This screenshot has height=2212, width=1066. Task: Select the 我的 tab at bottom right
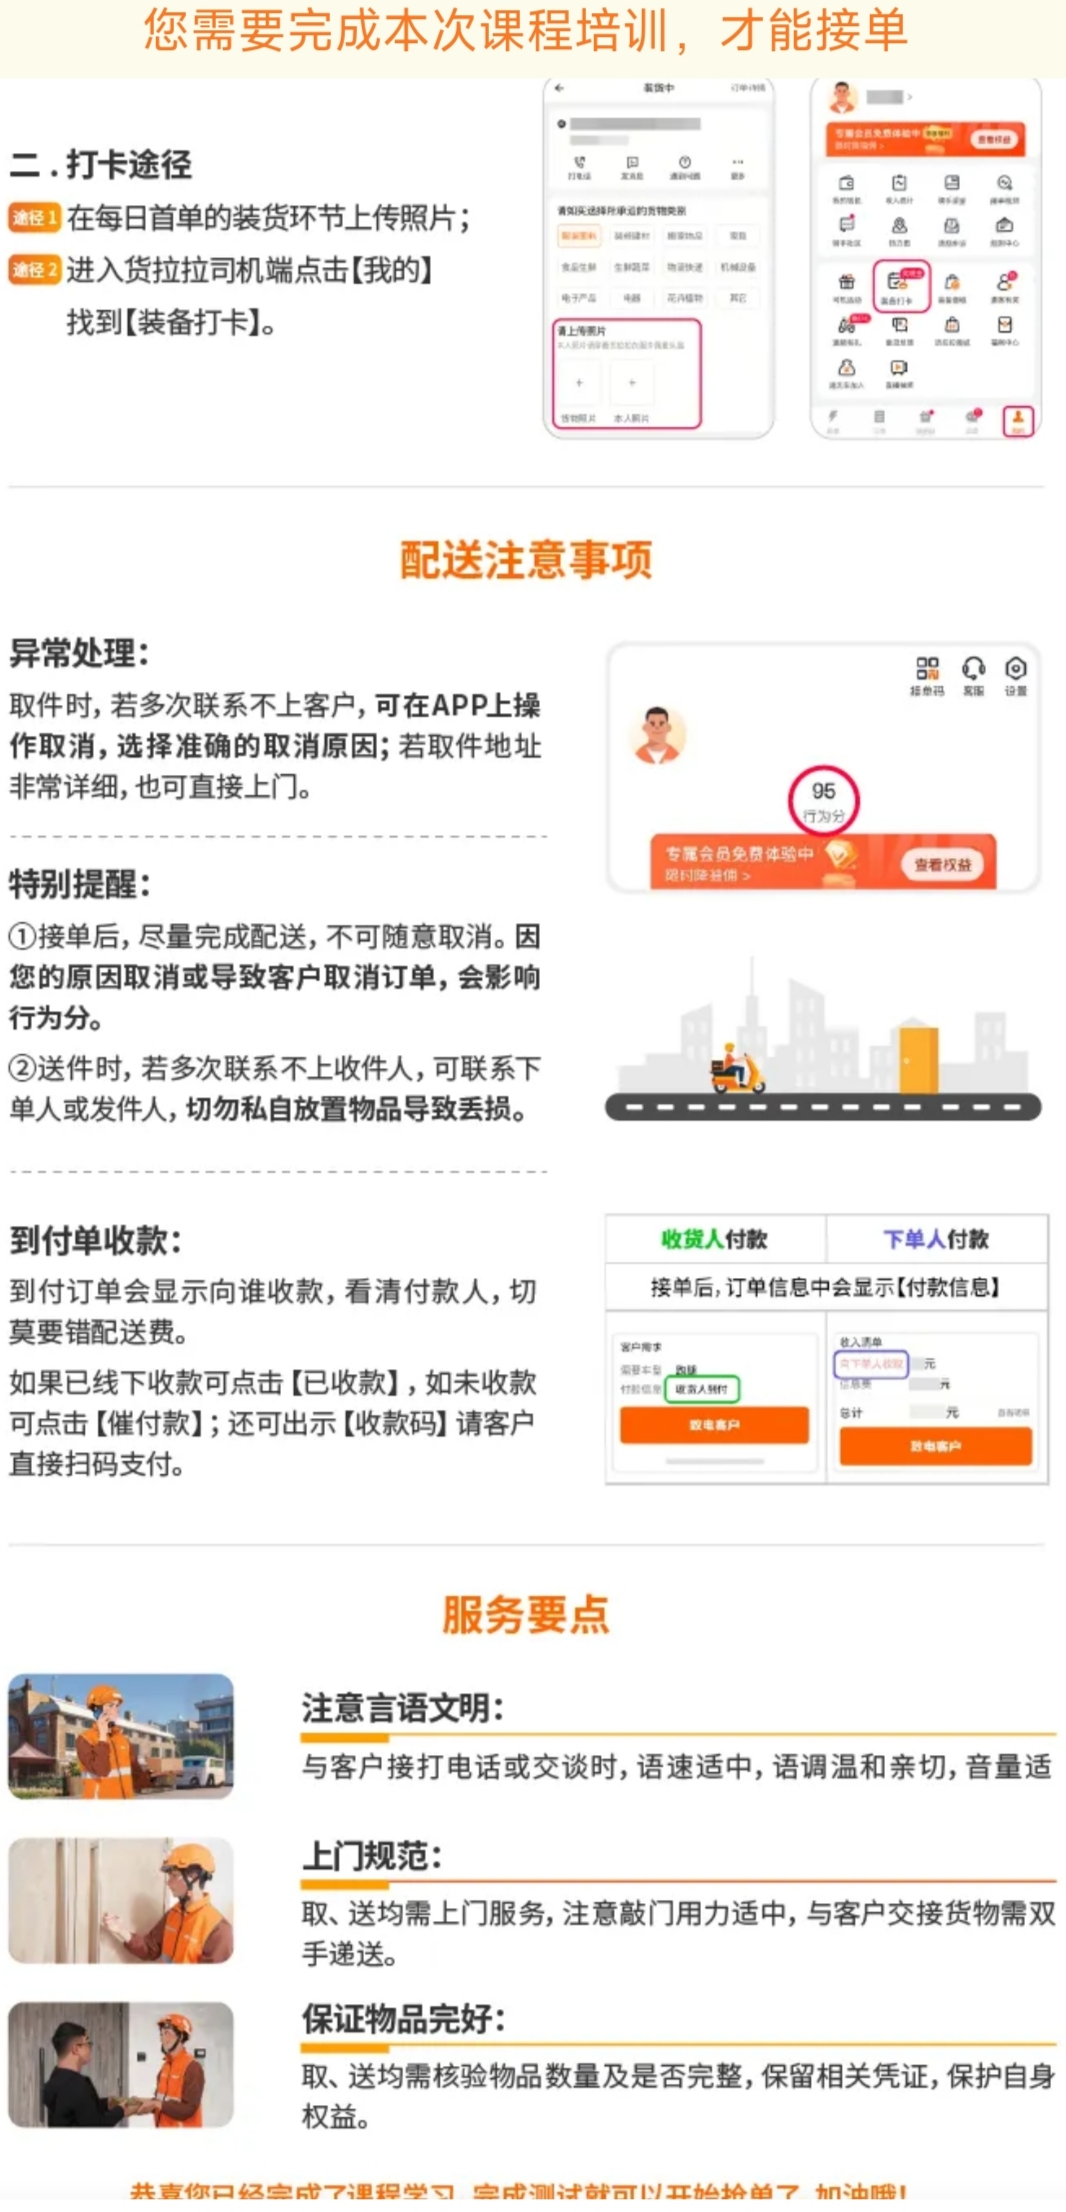click(1018, 420)
